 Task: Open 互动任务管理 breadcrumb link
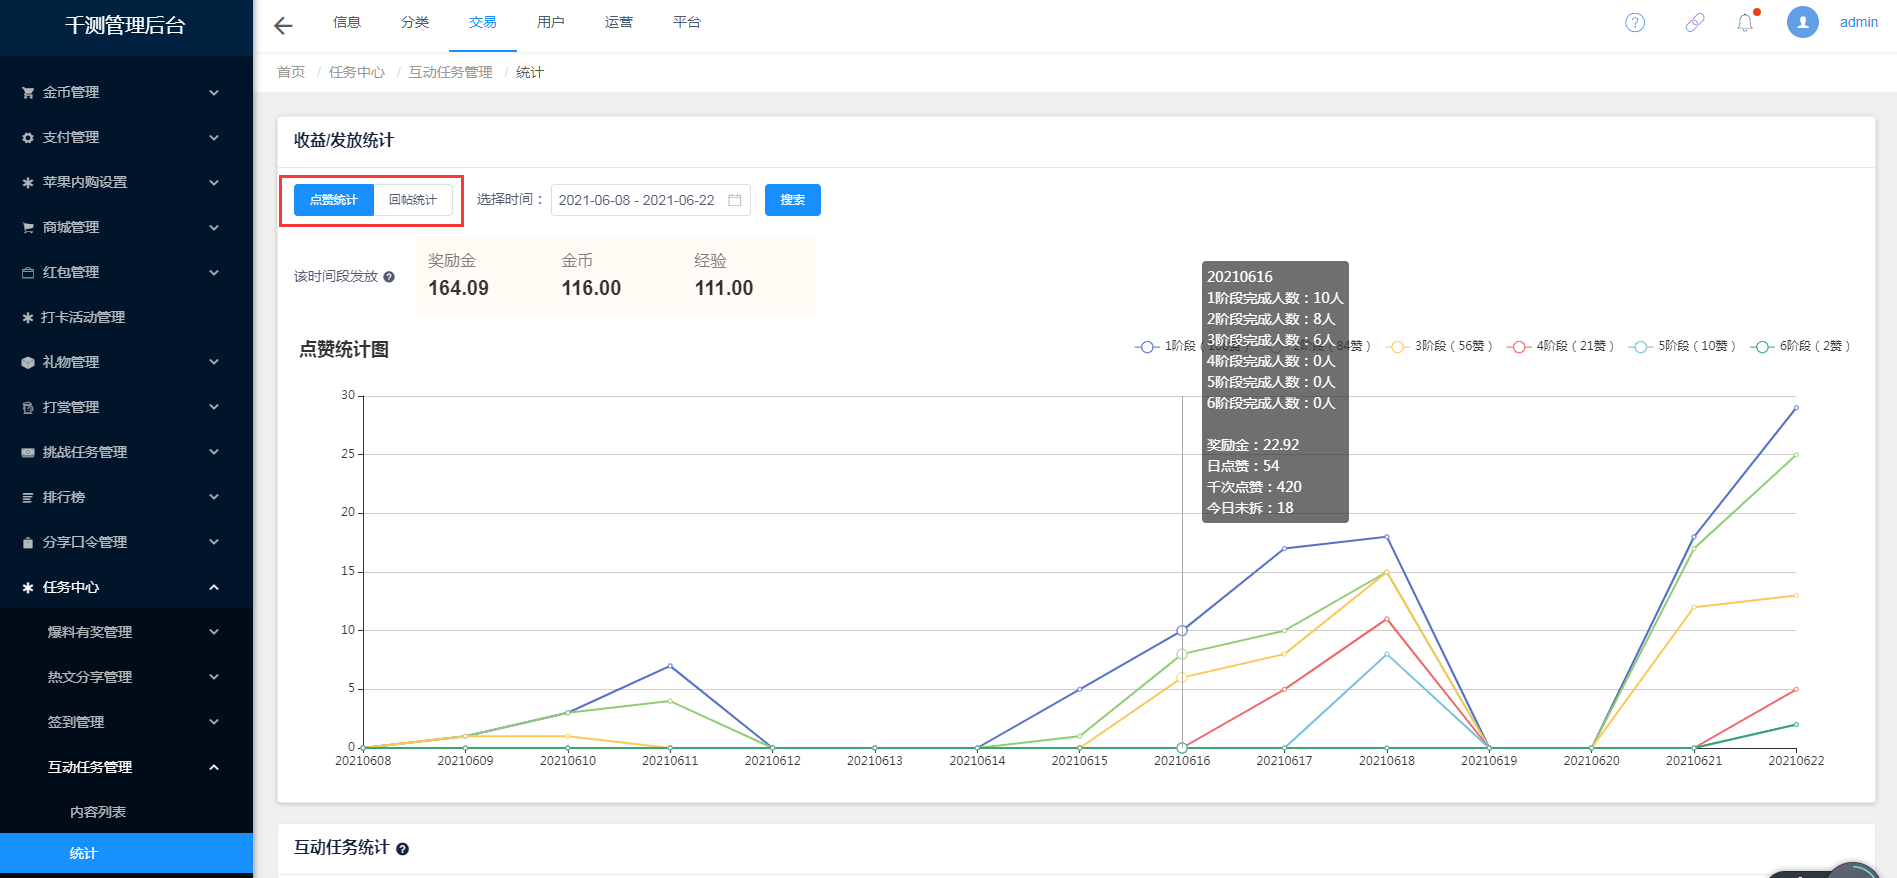451,72
